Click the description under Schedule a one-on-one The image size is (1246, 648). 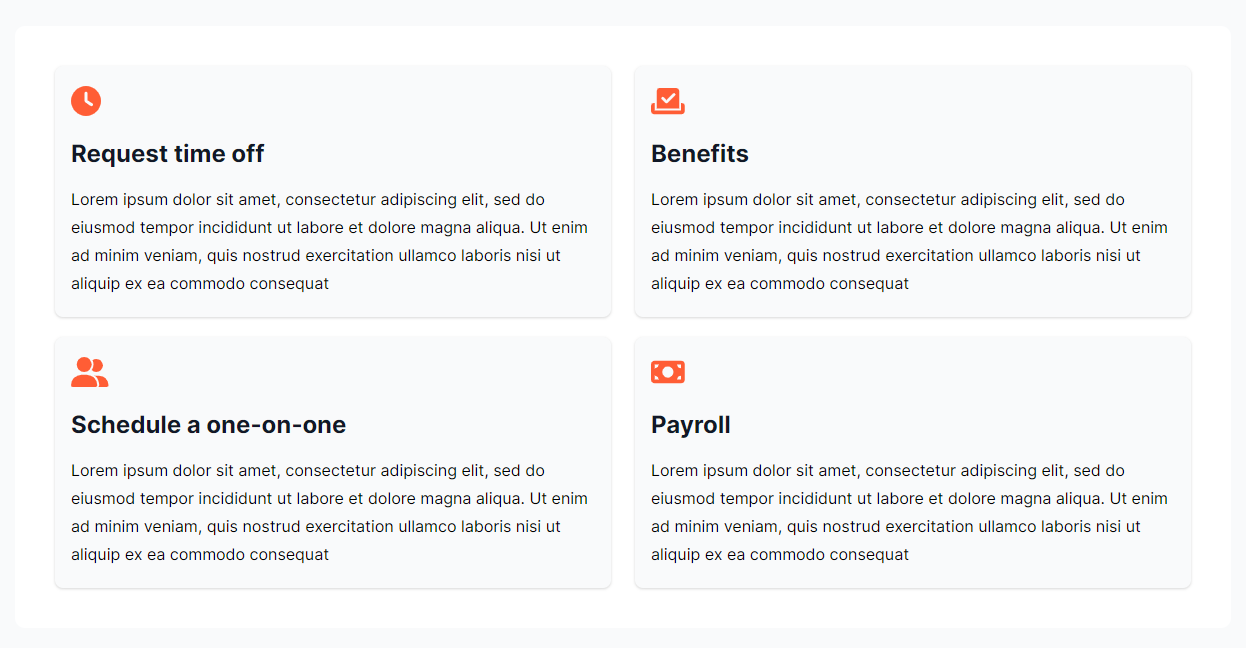[x=330, y=513]
